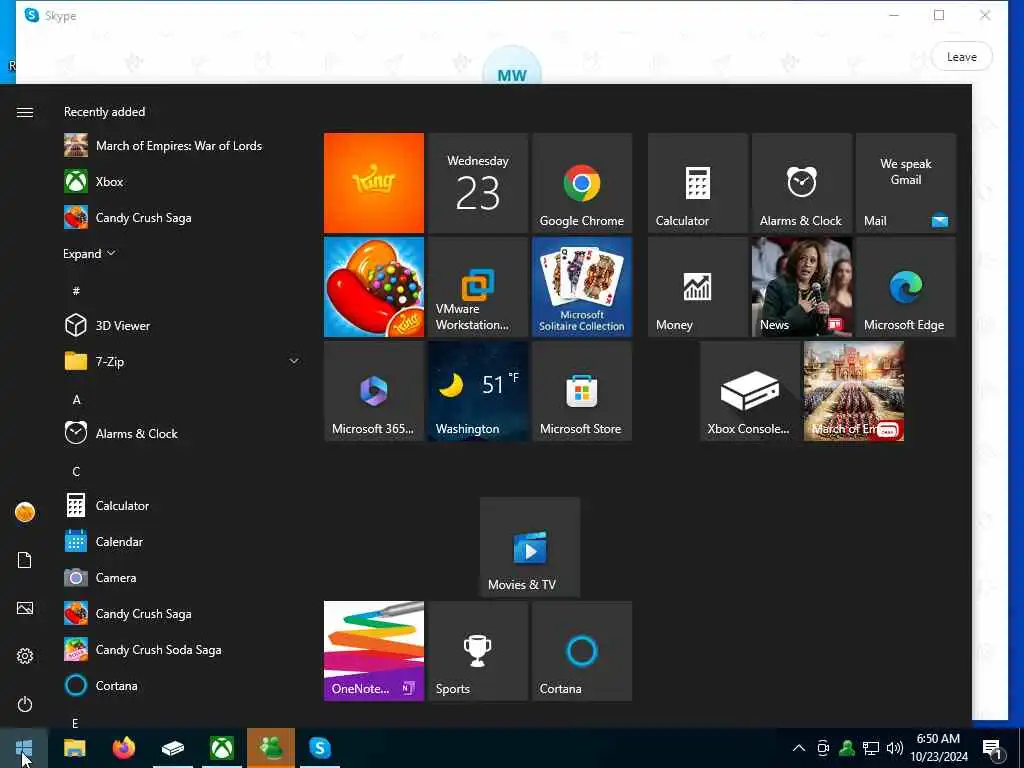Launch Google Chrome from tile
Screen dimensions: 1024x768
click(x=581, y=183)
